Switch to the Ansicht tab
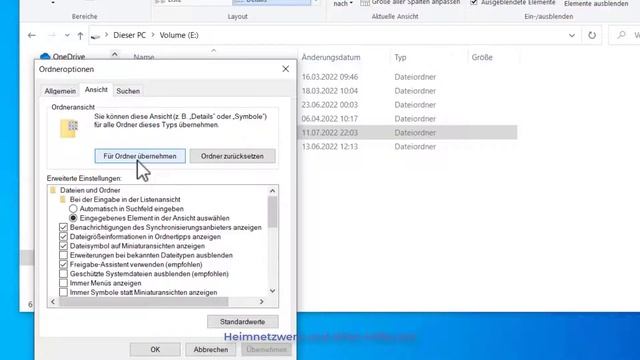 coord(96,90)
